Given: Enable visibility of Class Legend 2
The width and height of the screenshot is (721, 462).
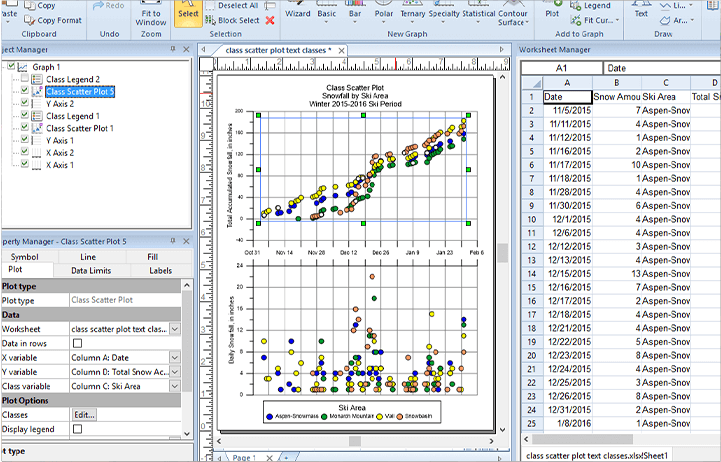Looking at the screenshot, I should coord(25,79).
